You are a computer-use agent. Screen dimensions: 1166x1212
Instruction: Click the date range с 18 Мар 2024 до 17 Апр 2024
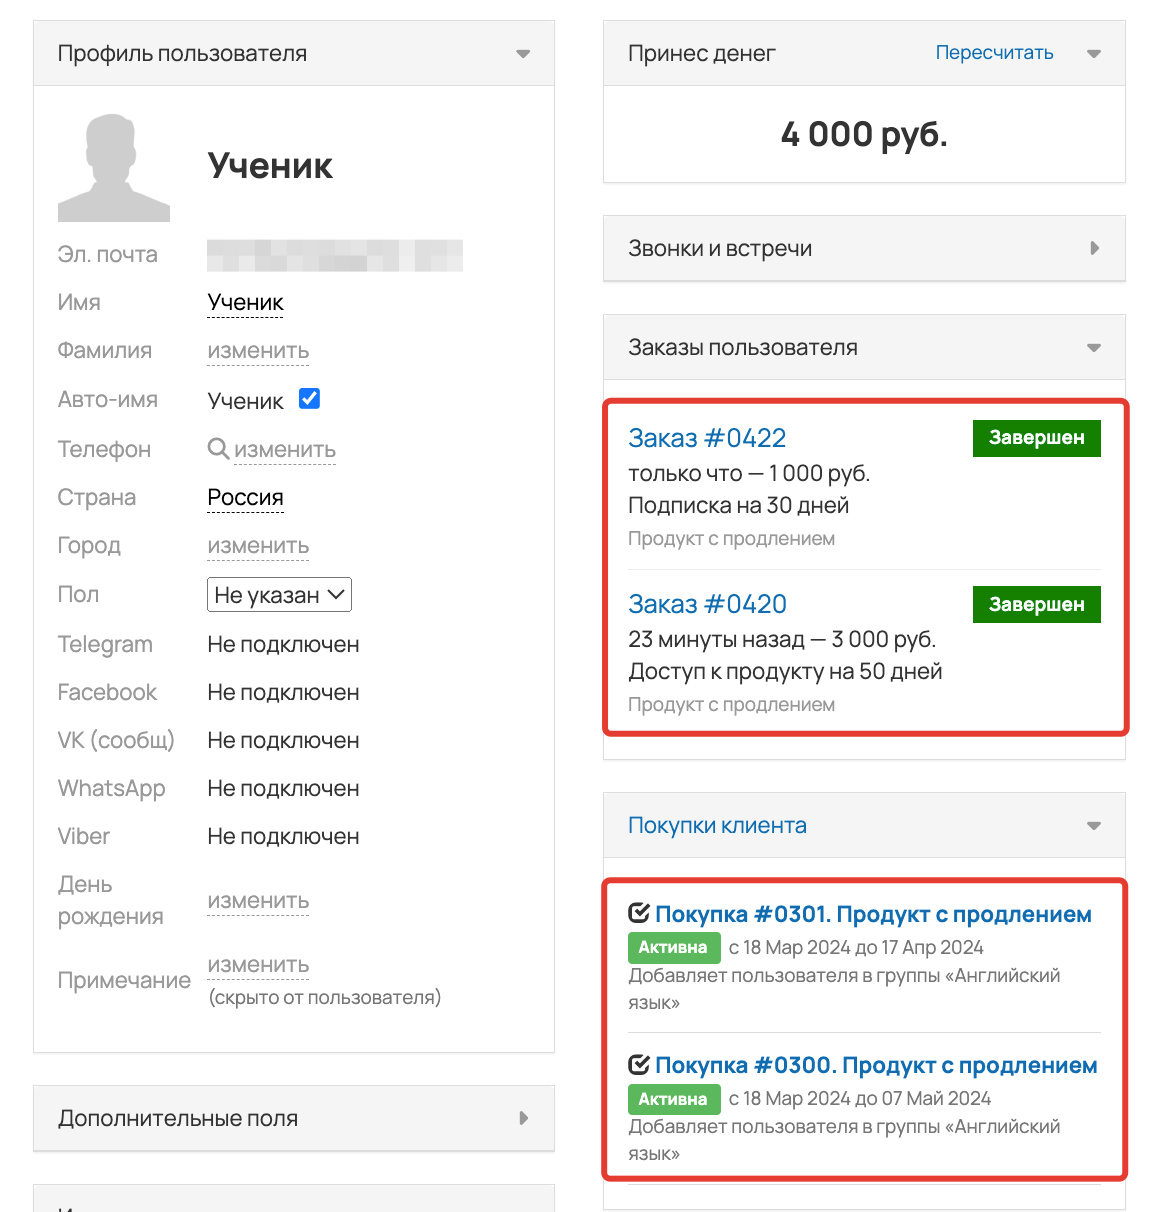[856, 947]
